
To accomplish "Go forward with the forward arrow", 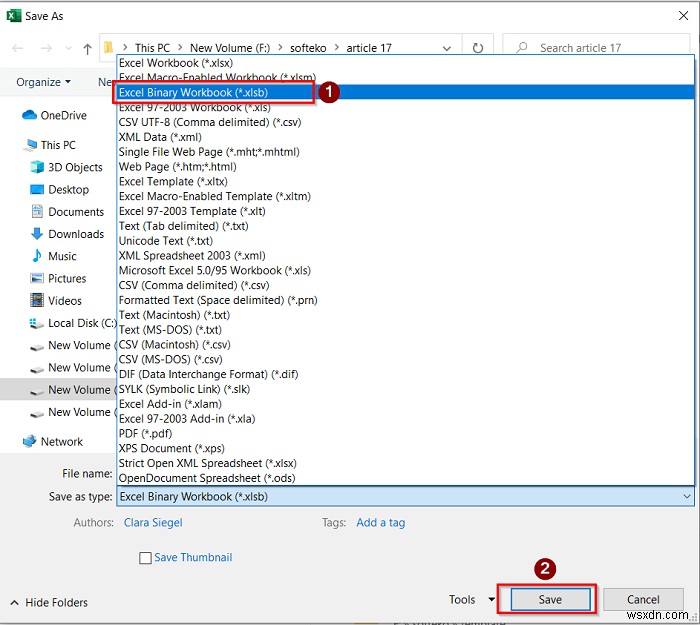I will point(46,48).
